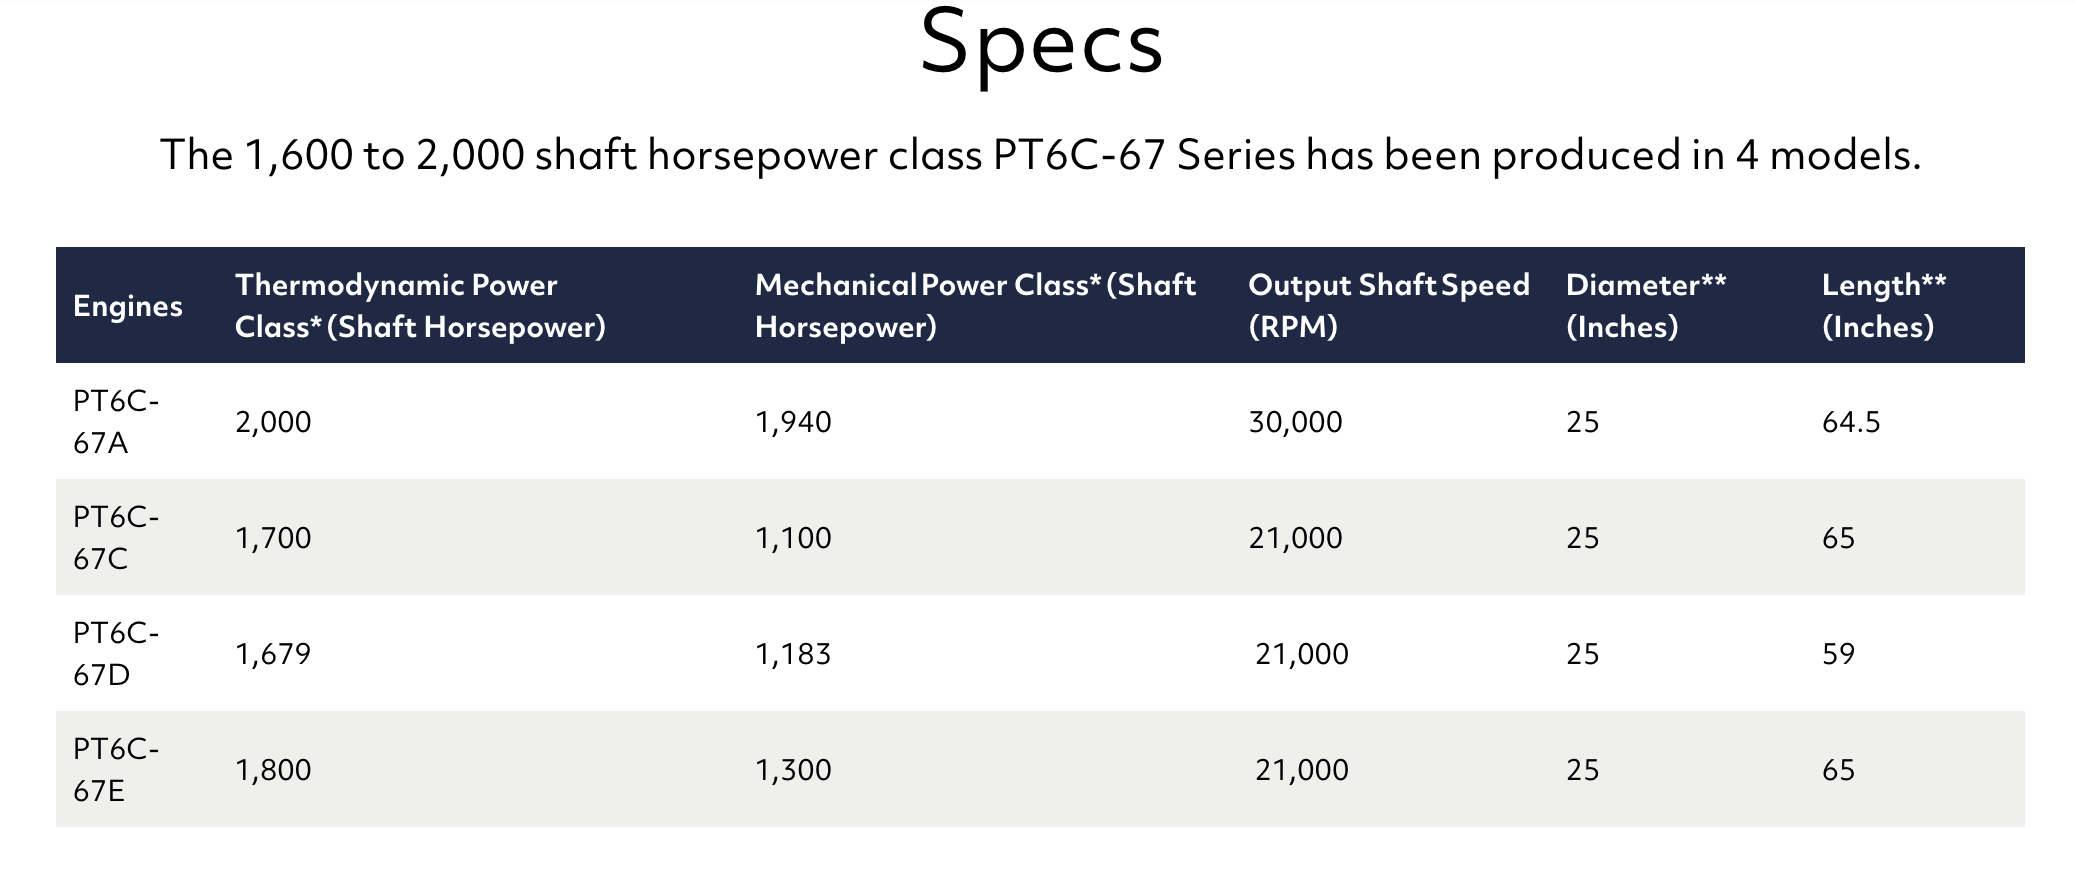Click the Diameter (Inches) column header

[1646, 306]
